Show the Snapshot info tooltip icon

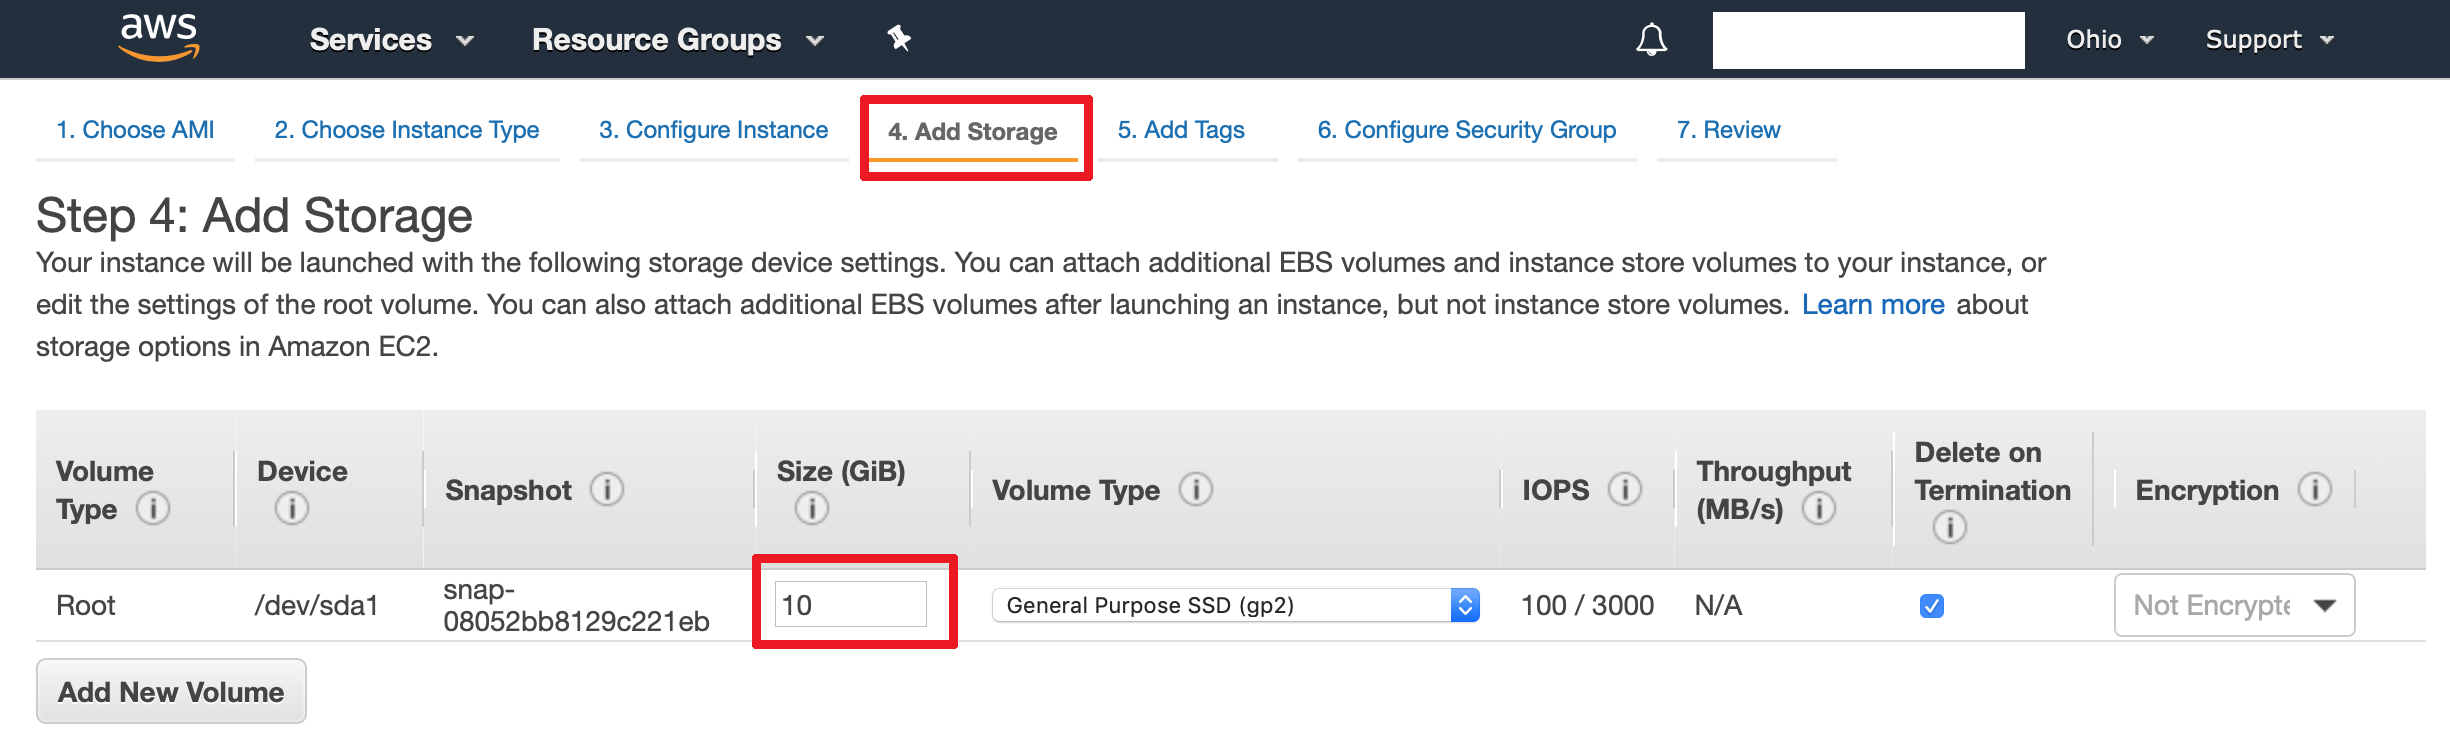[607, 490]
